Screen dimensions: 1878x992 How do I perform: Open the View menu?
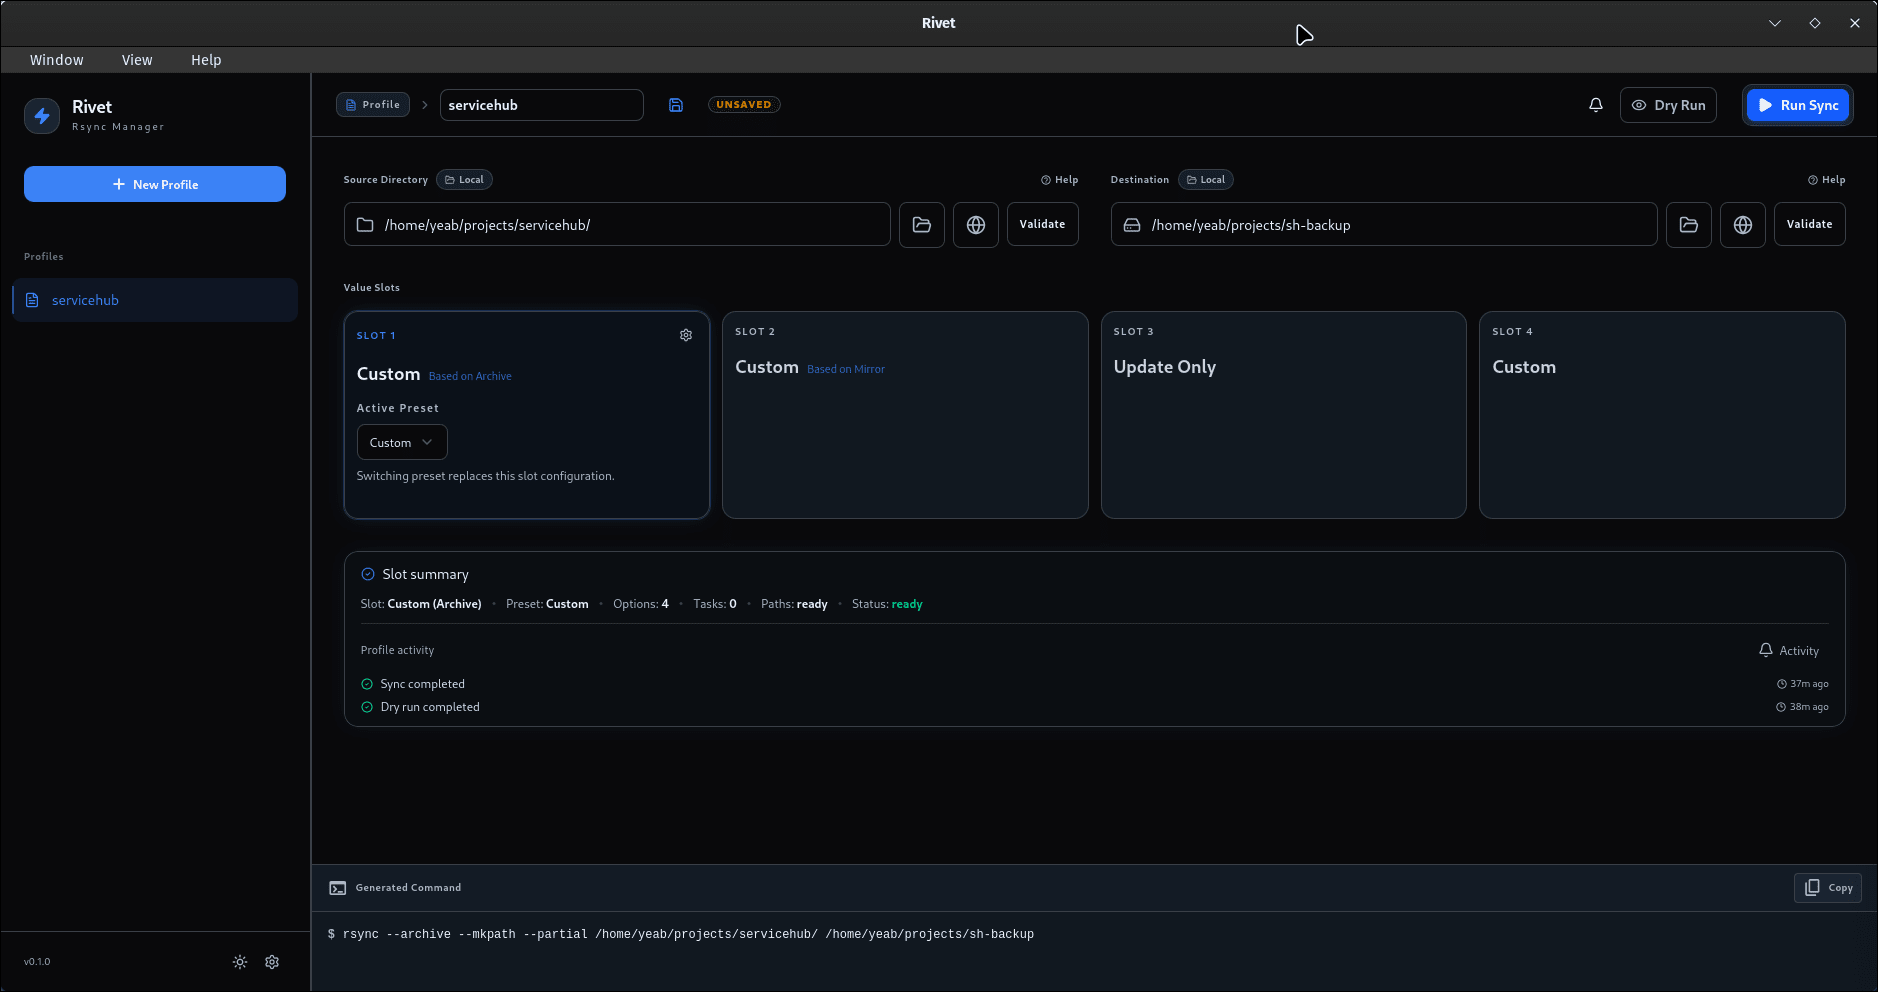pyautogui.click(x=137, y=60)
